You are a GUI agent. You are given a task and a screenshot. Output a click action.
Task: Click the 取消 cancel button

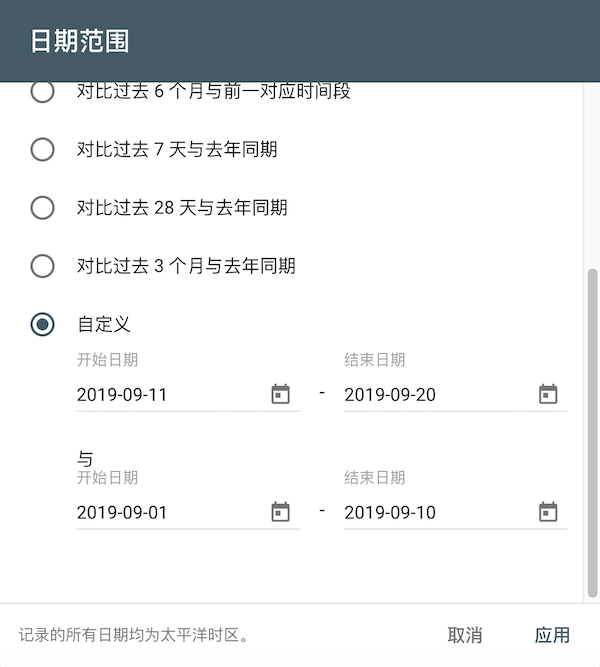click(x=465, y=635)
